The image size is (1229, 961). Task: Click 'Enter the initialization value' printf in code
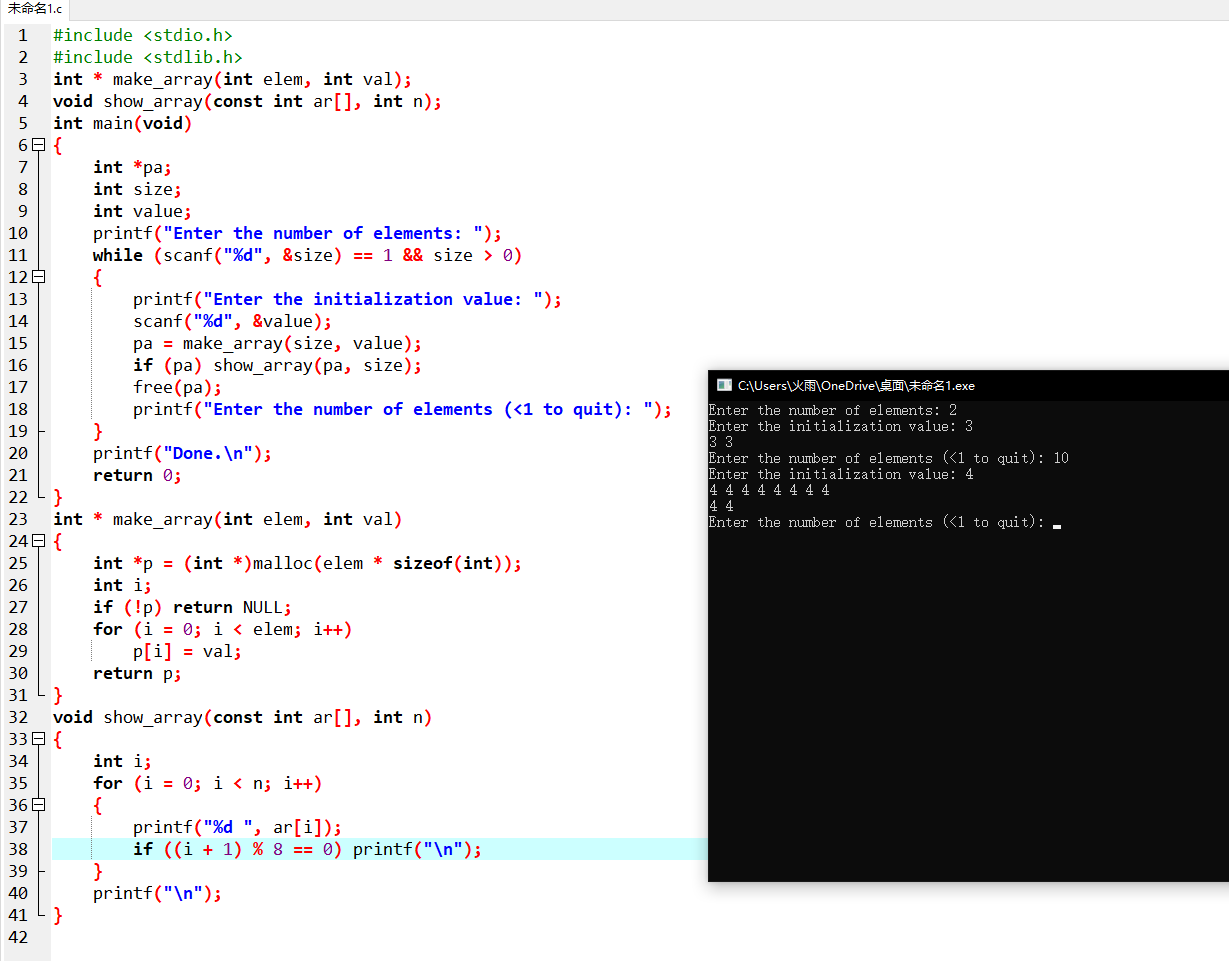pyautogui.click(x=348, y=299)
